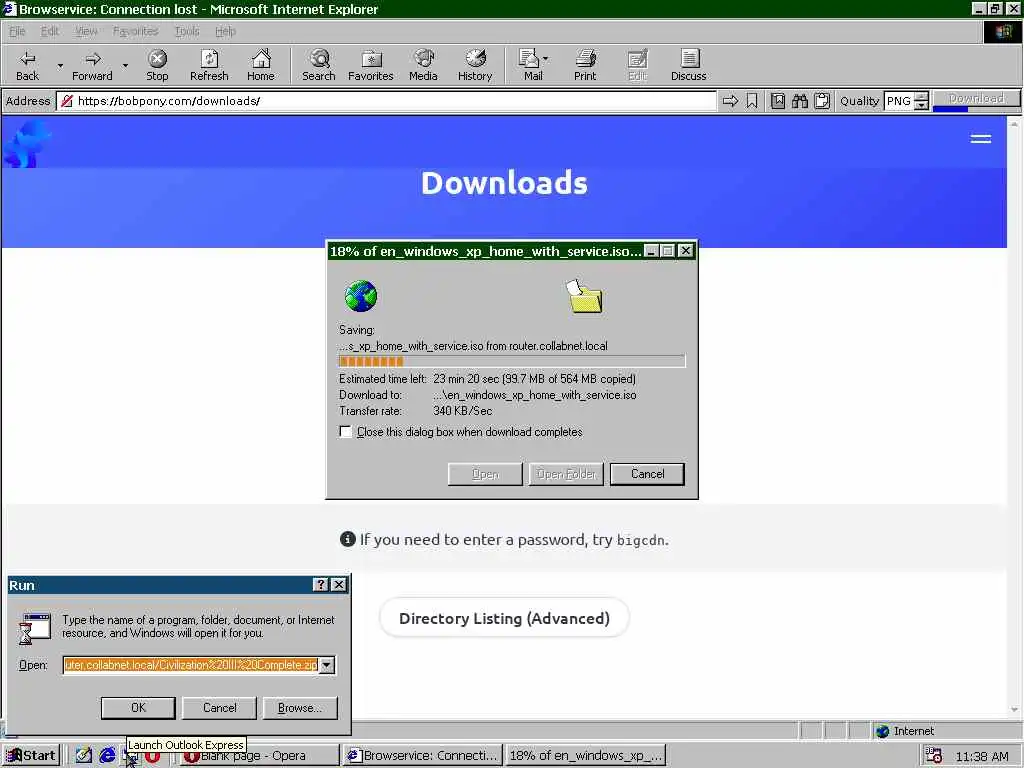Open Directory Listing (Advanced) link

click(x=504, y=618)
